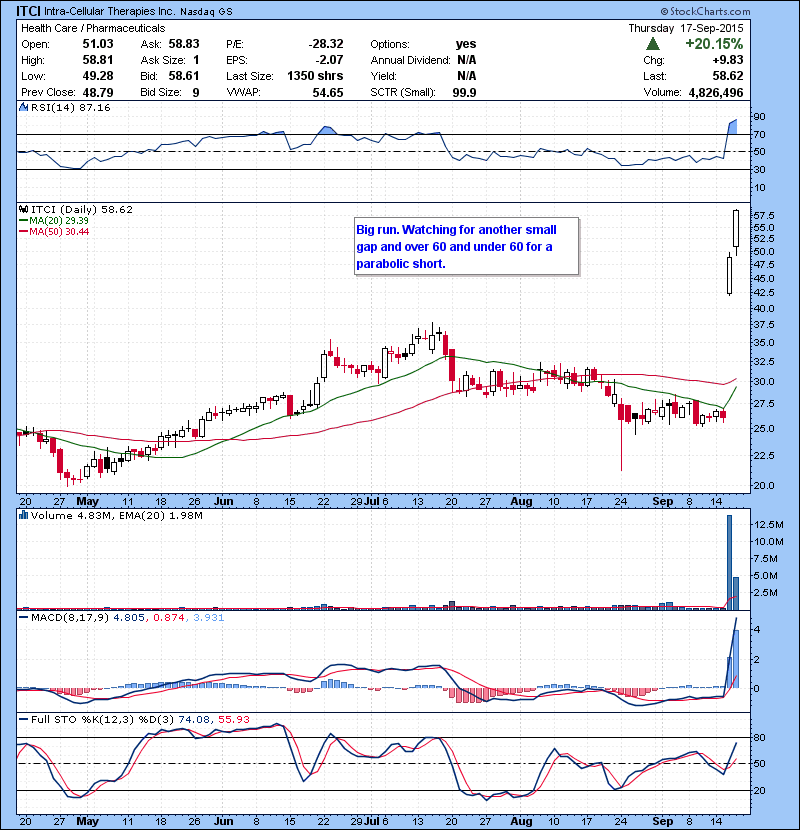Click the 12.5M label on volume axis
The image size is (800, 830).
click(x=768, y=525)
